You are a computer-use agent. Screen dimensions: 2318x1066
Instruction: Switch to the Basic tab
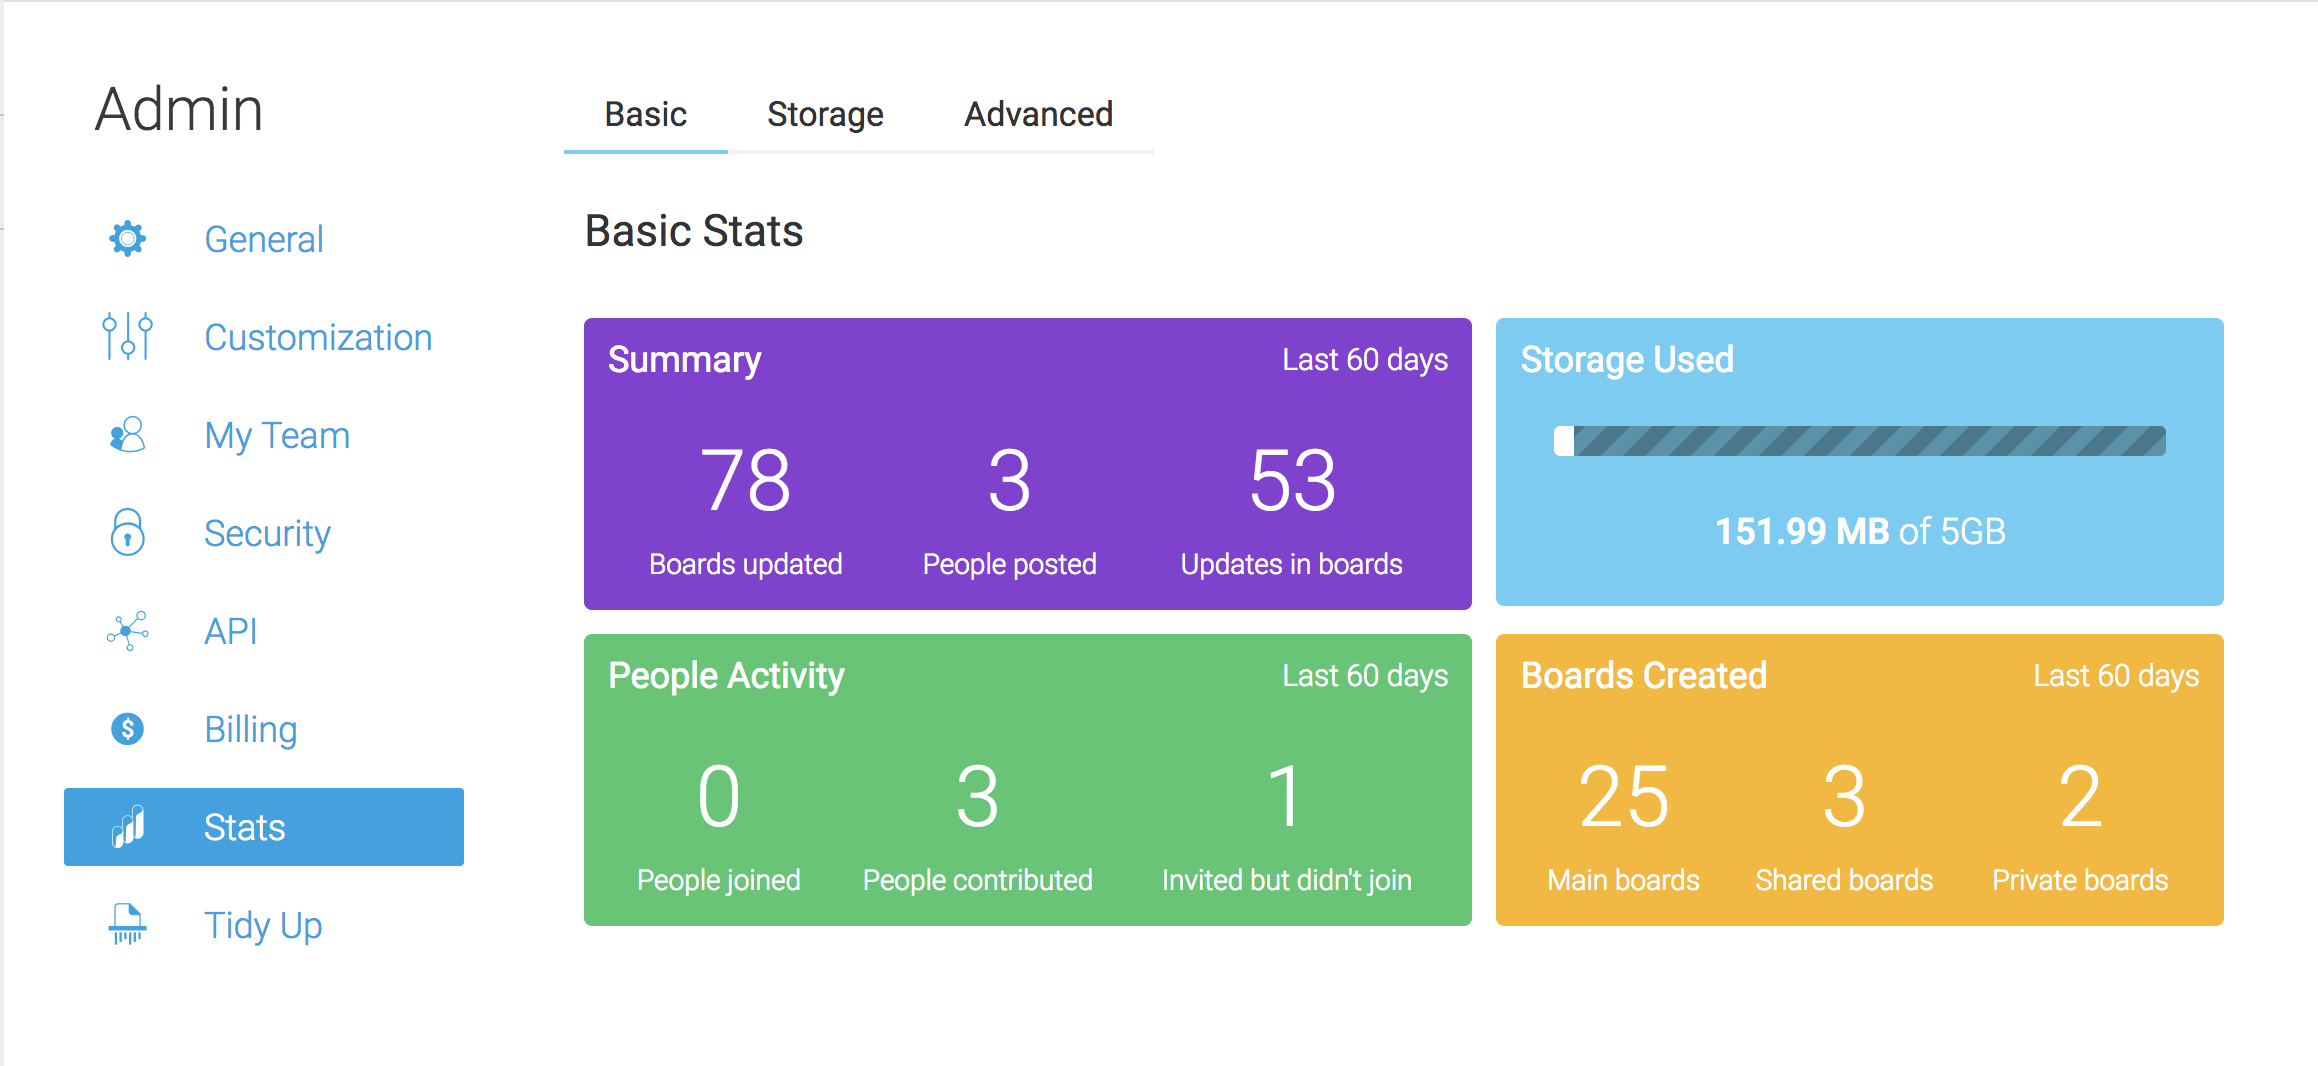pos(646,115)
